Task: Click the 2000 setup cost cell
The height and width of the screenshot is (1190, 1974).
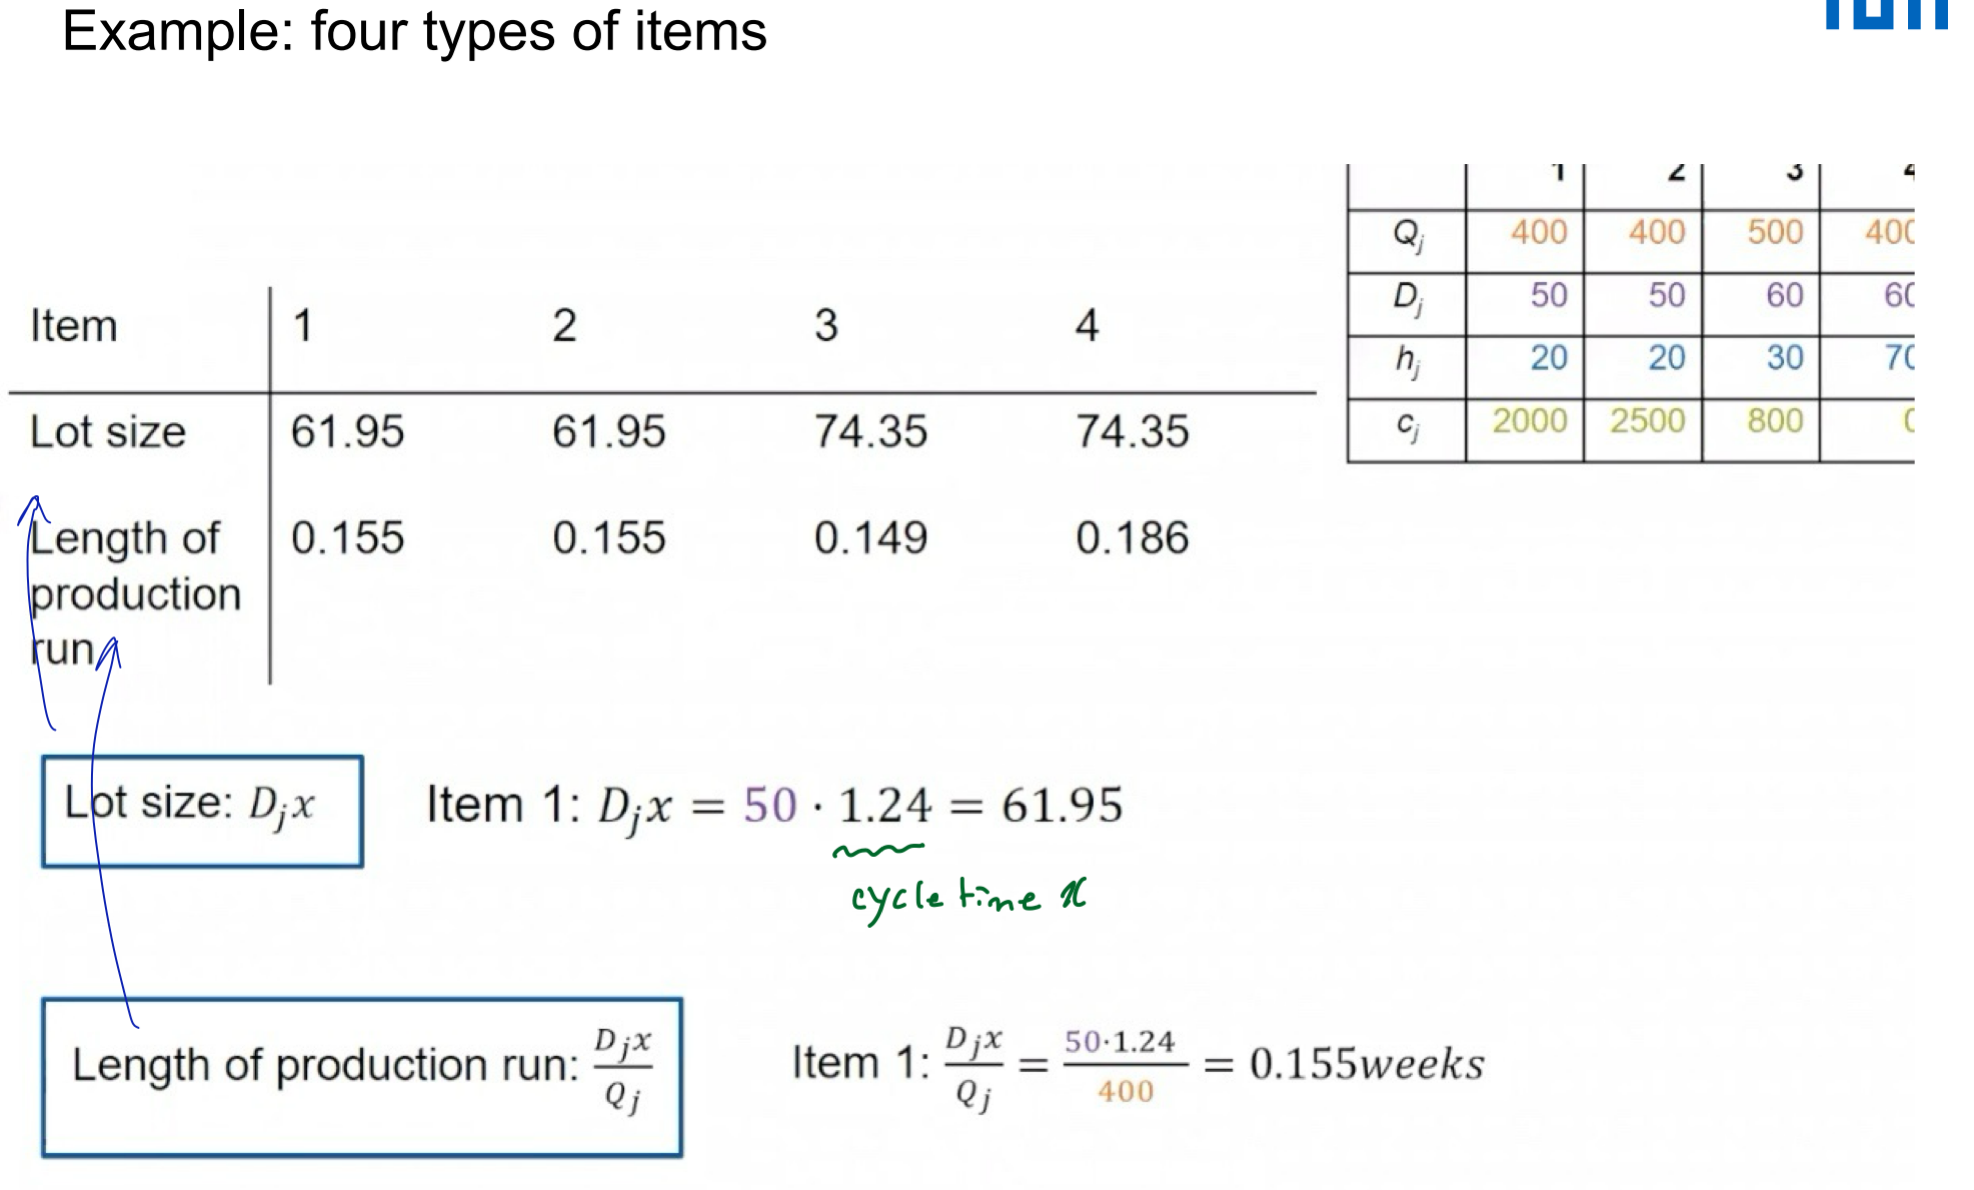Action: point(1529,420)
